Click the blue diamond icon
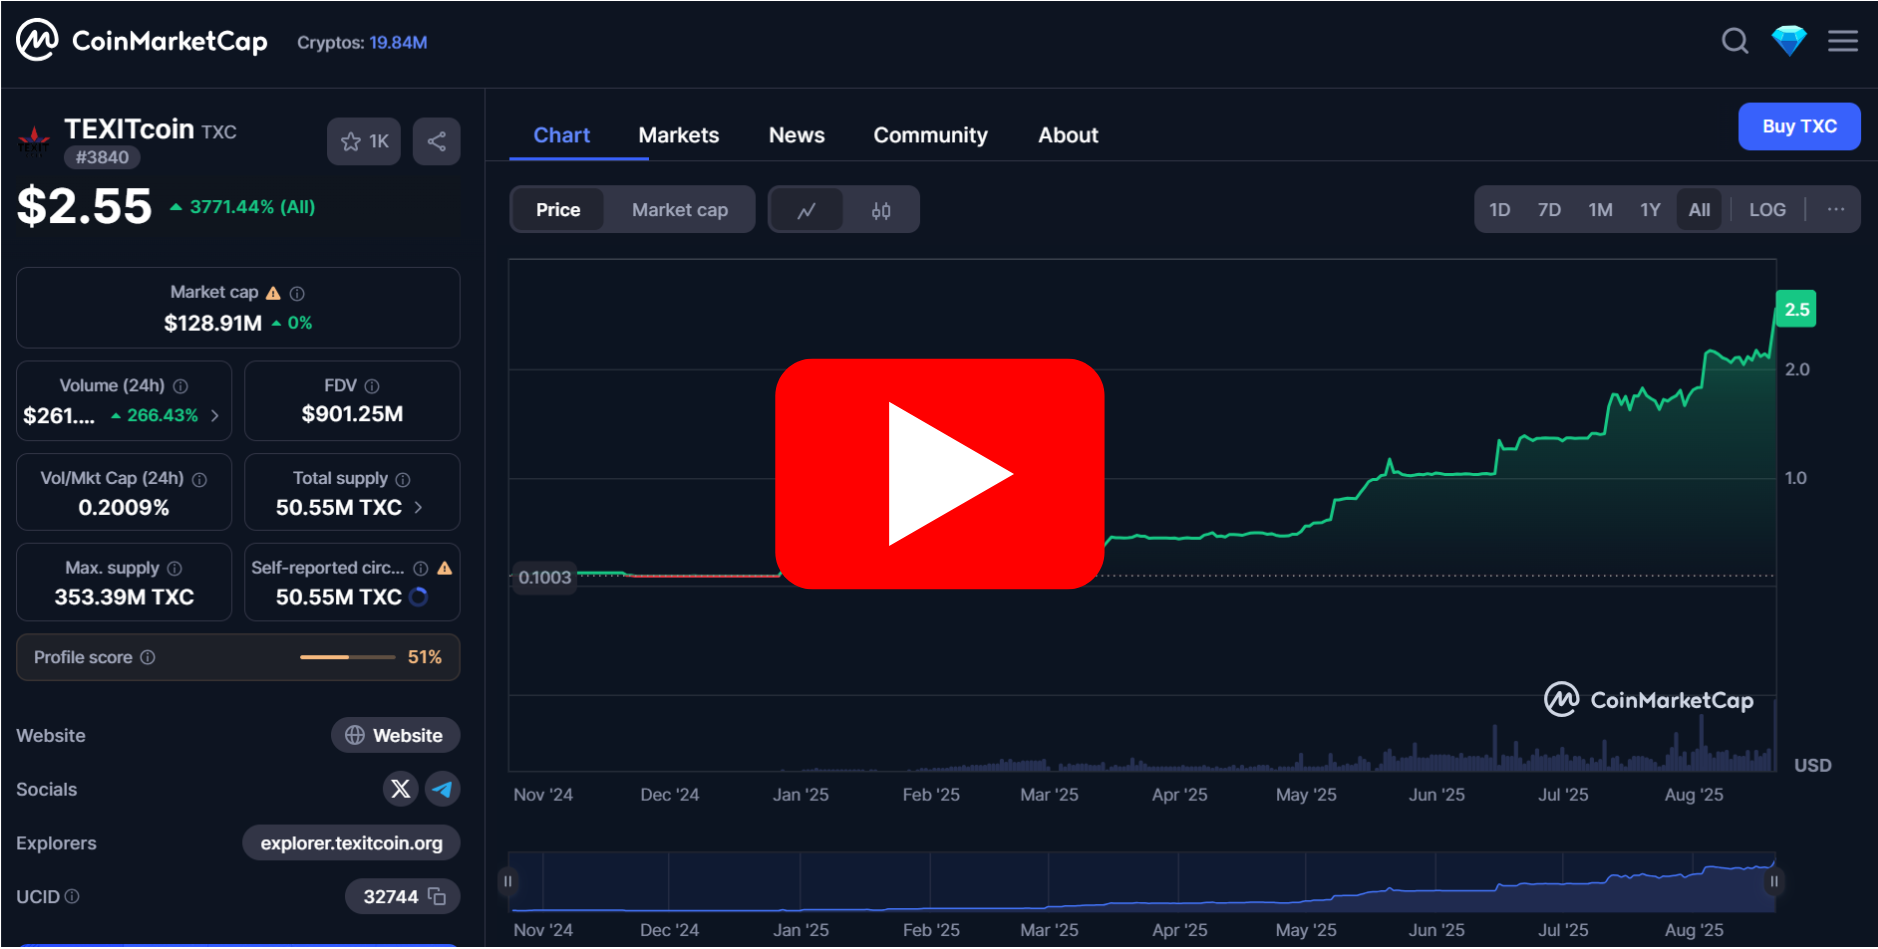1878x949 pixels. [1789, 41]
